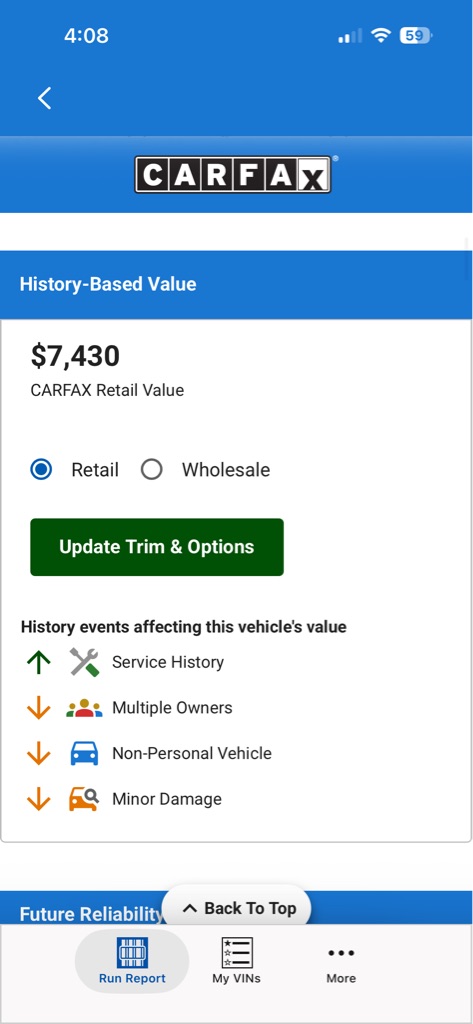Tap the battery indicator in status bar
This screenshot has width=473, height=1024.
(x=416, y=35)
